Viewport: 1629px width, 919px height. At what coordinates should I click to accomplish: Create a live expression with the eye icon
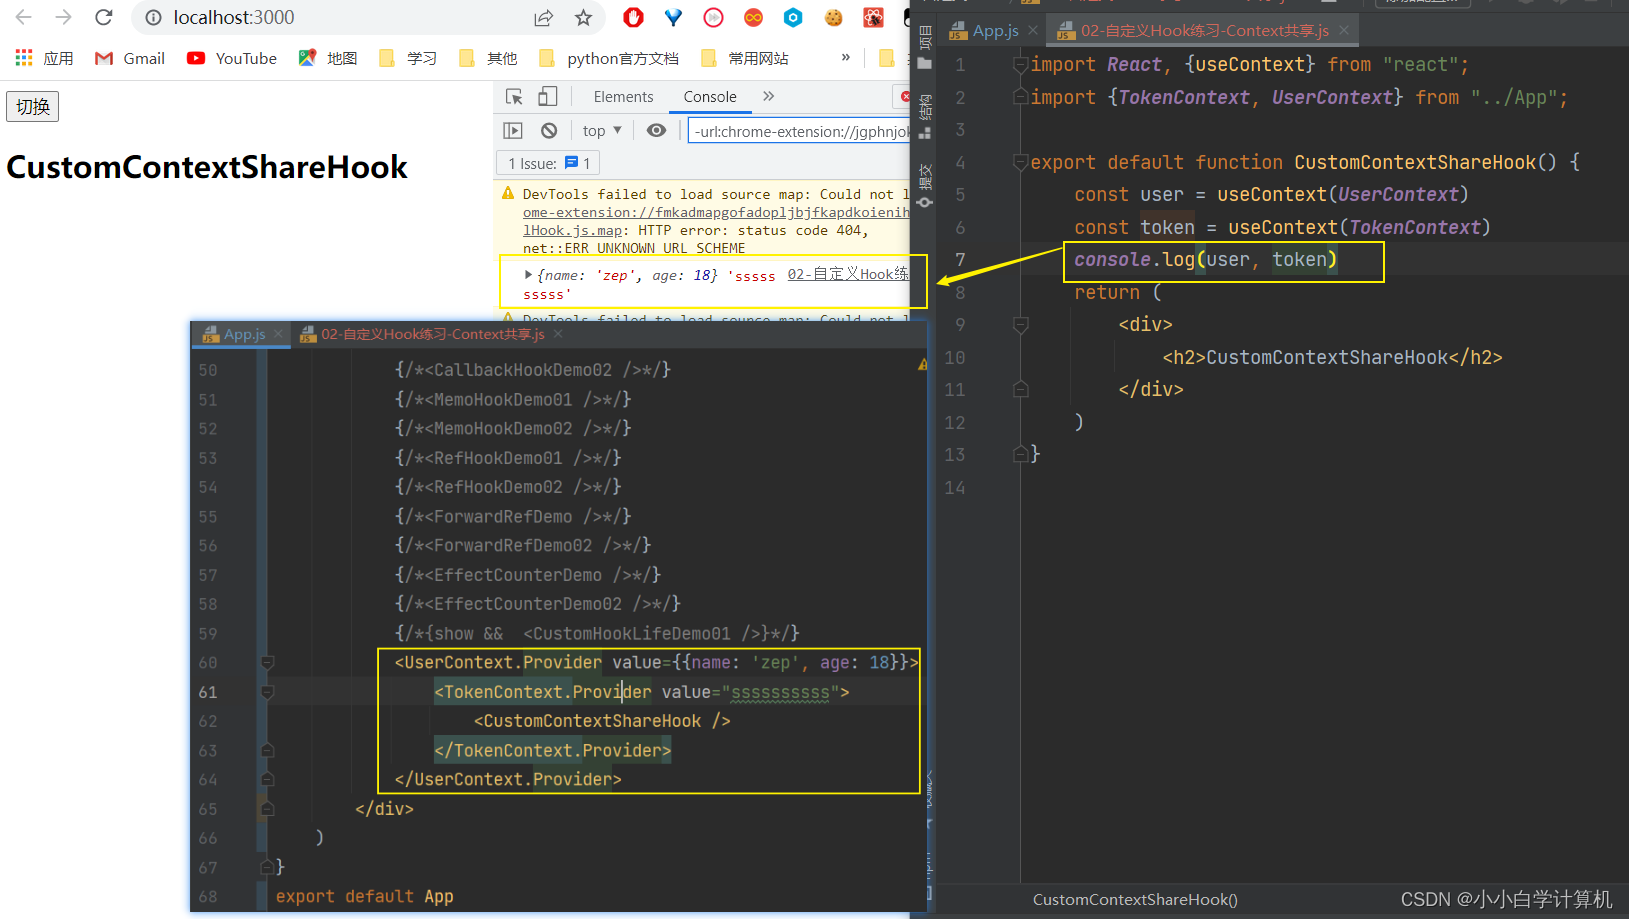656,130
